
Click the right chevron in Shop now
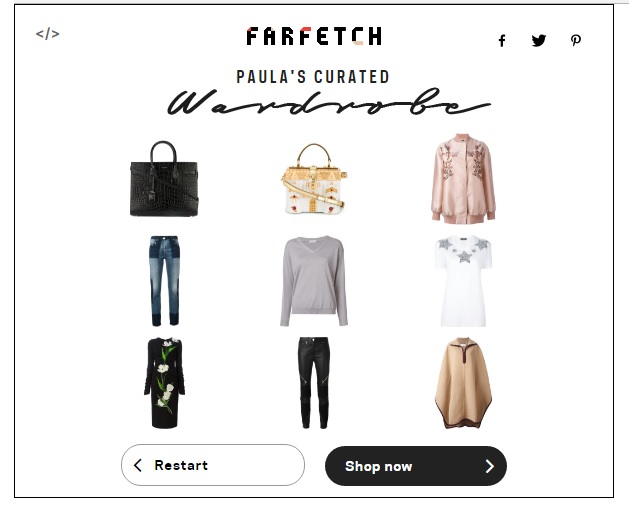[489, 466]
